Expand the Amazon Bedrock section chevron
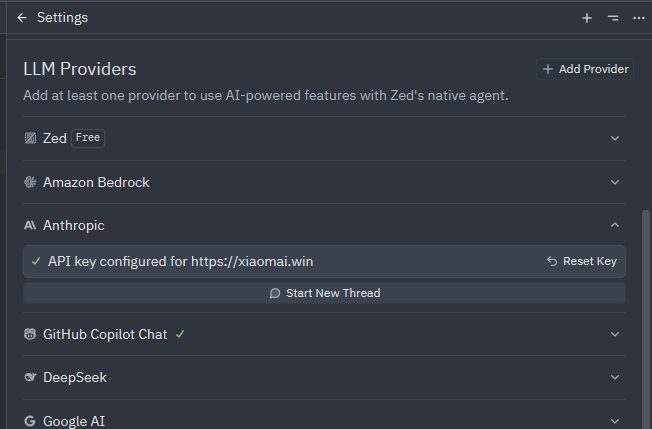652x429 pixels. (x=615, y=182)
